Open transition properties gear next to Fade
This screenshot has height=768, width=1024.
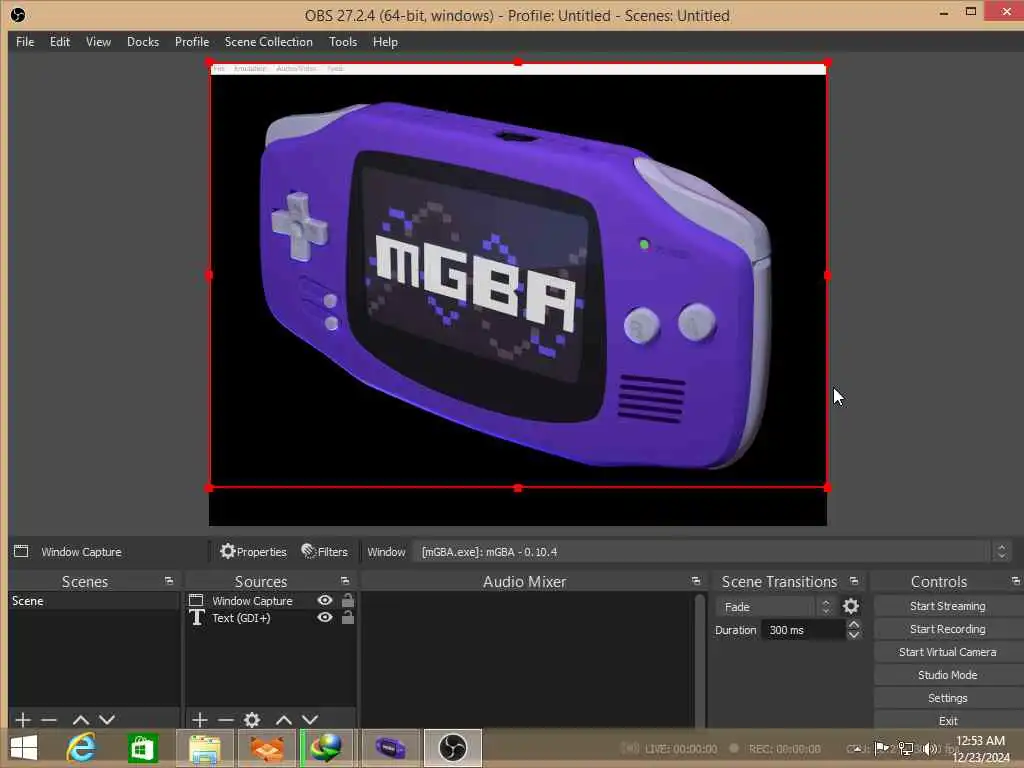pyautogui.click(x=851, y=607)
